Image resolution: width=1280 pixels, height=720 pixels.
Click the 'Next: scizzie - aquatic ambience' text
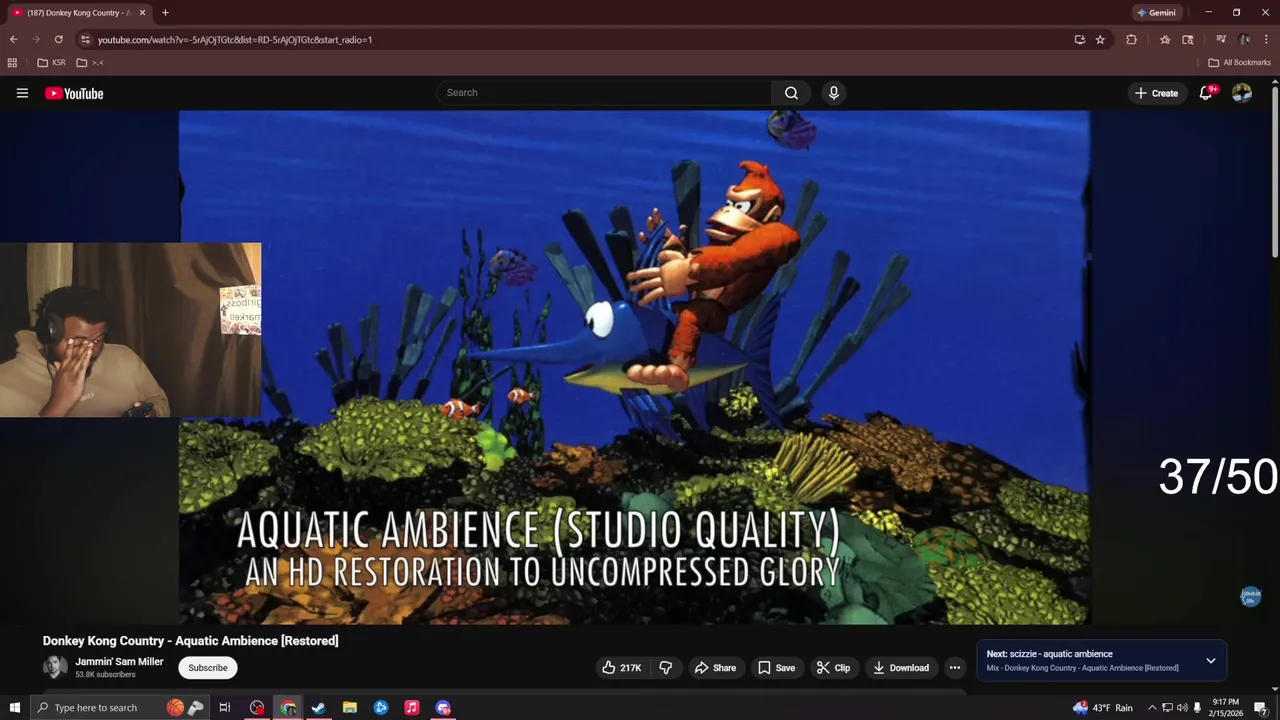coord(1049,654)
